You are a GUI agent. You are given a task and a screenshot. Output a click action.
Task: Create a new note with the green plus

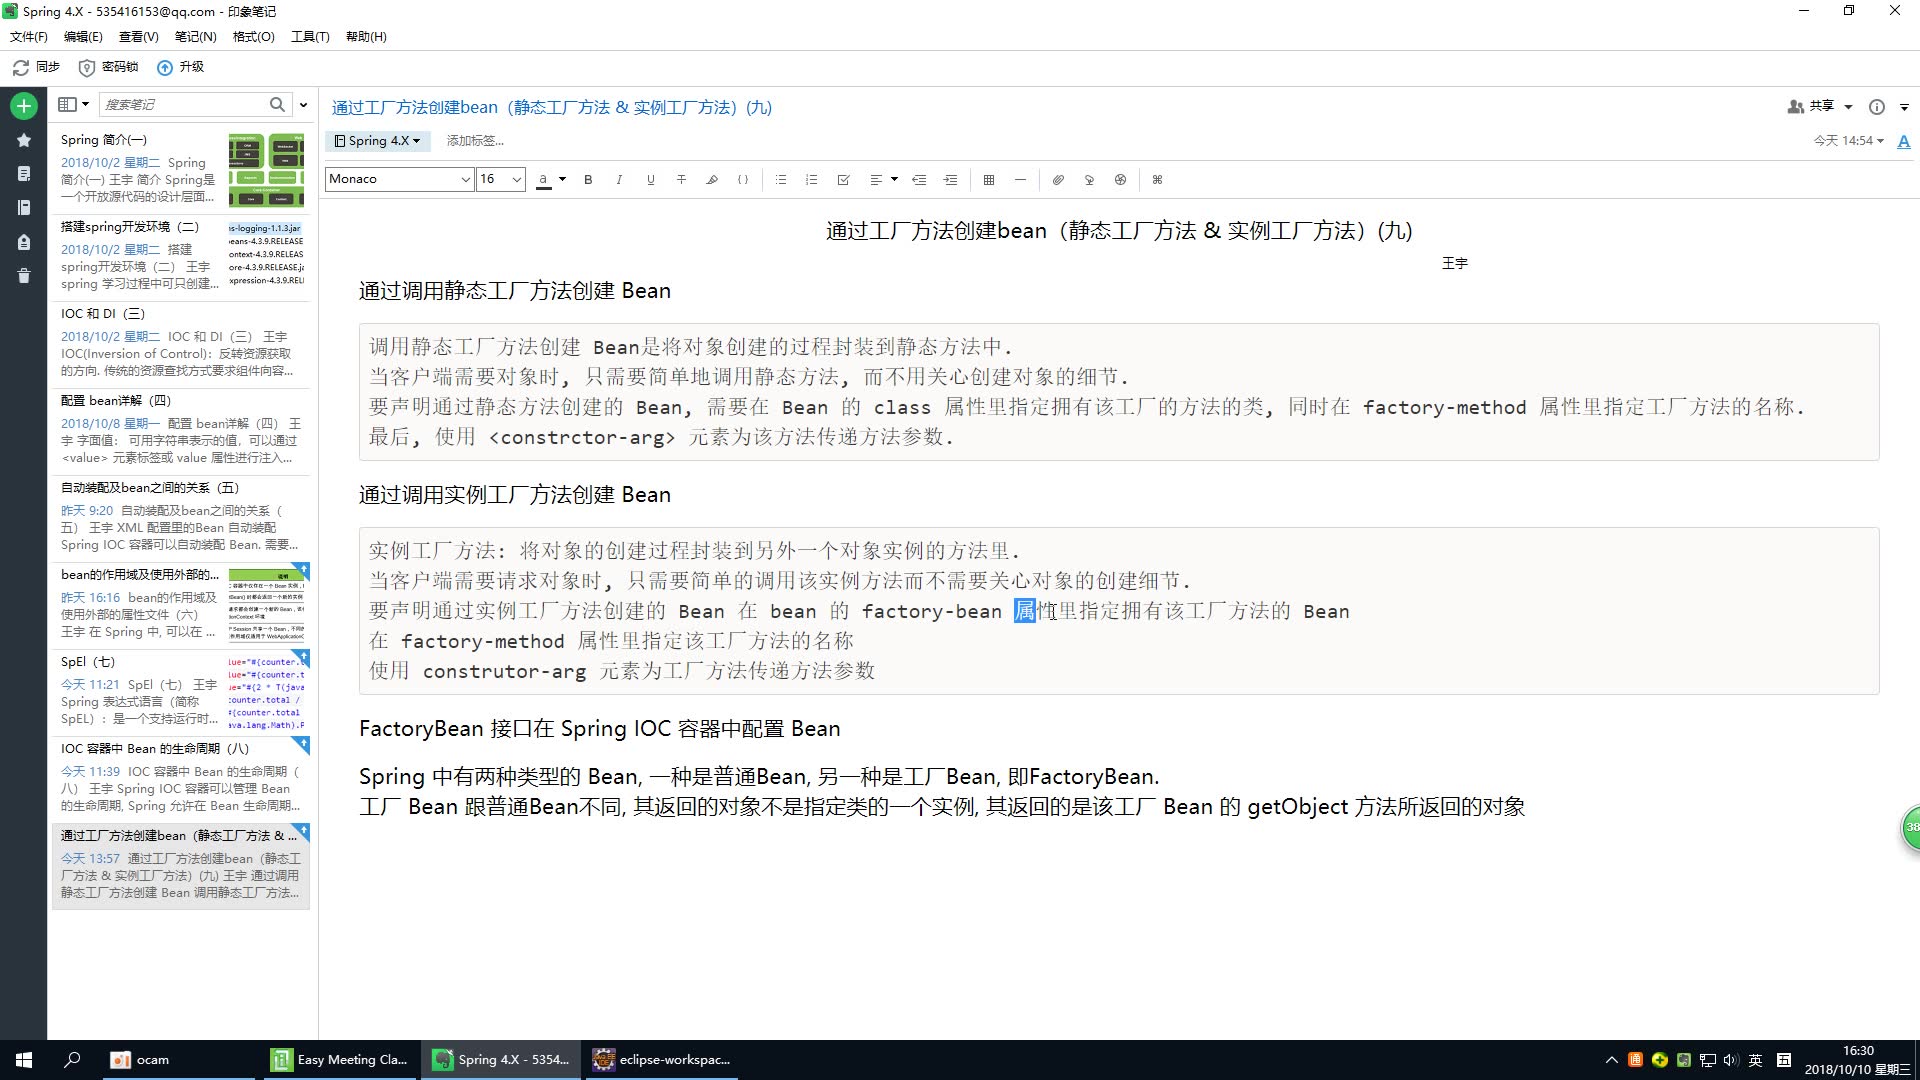point(23,105)
